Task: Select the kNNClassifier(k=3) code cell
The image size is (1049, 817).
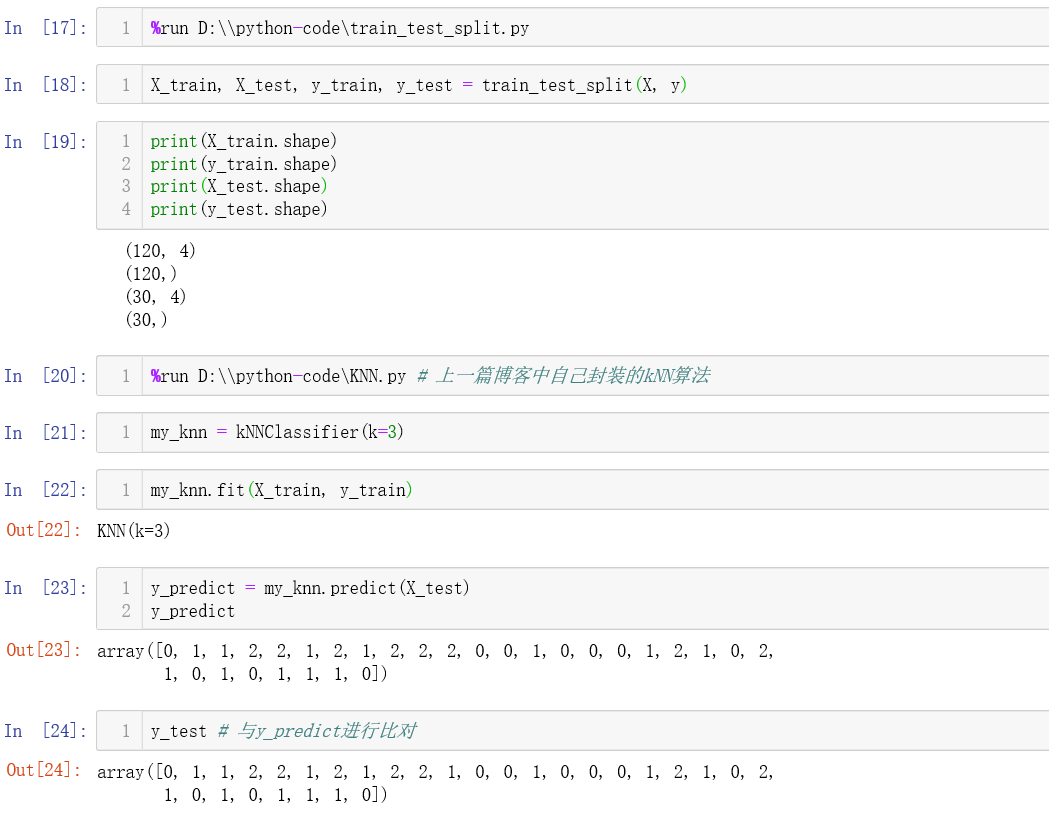Action: coord(277,432)
